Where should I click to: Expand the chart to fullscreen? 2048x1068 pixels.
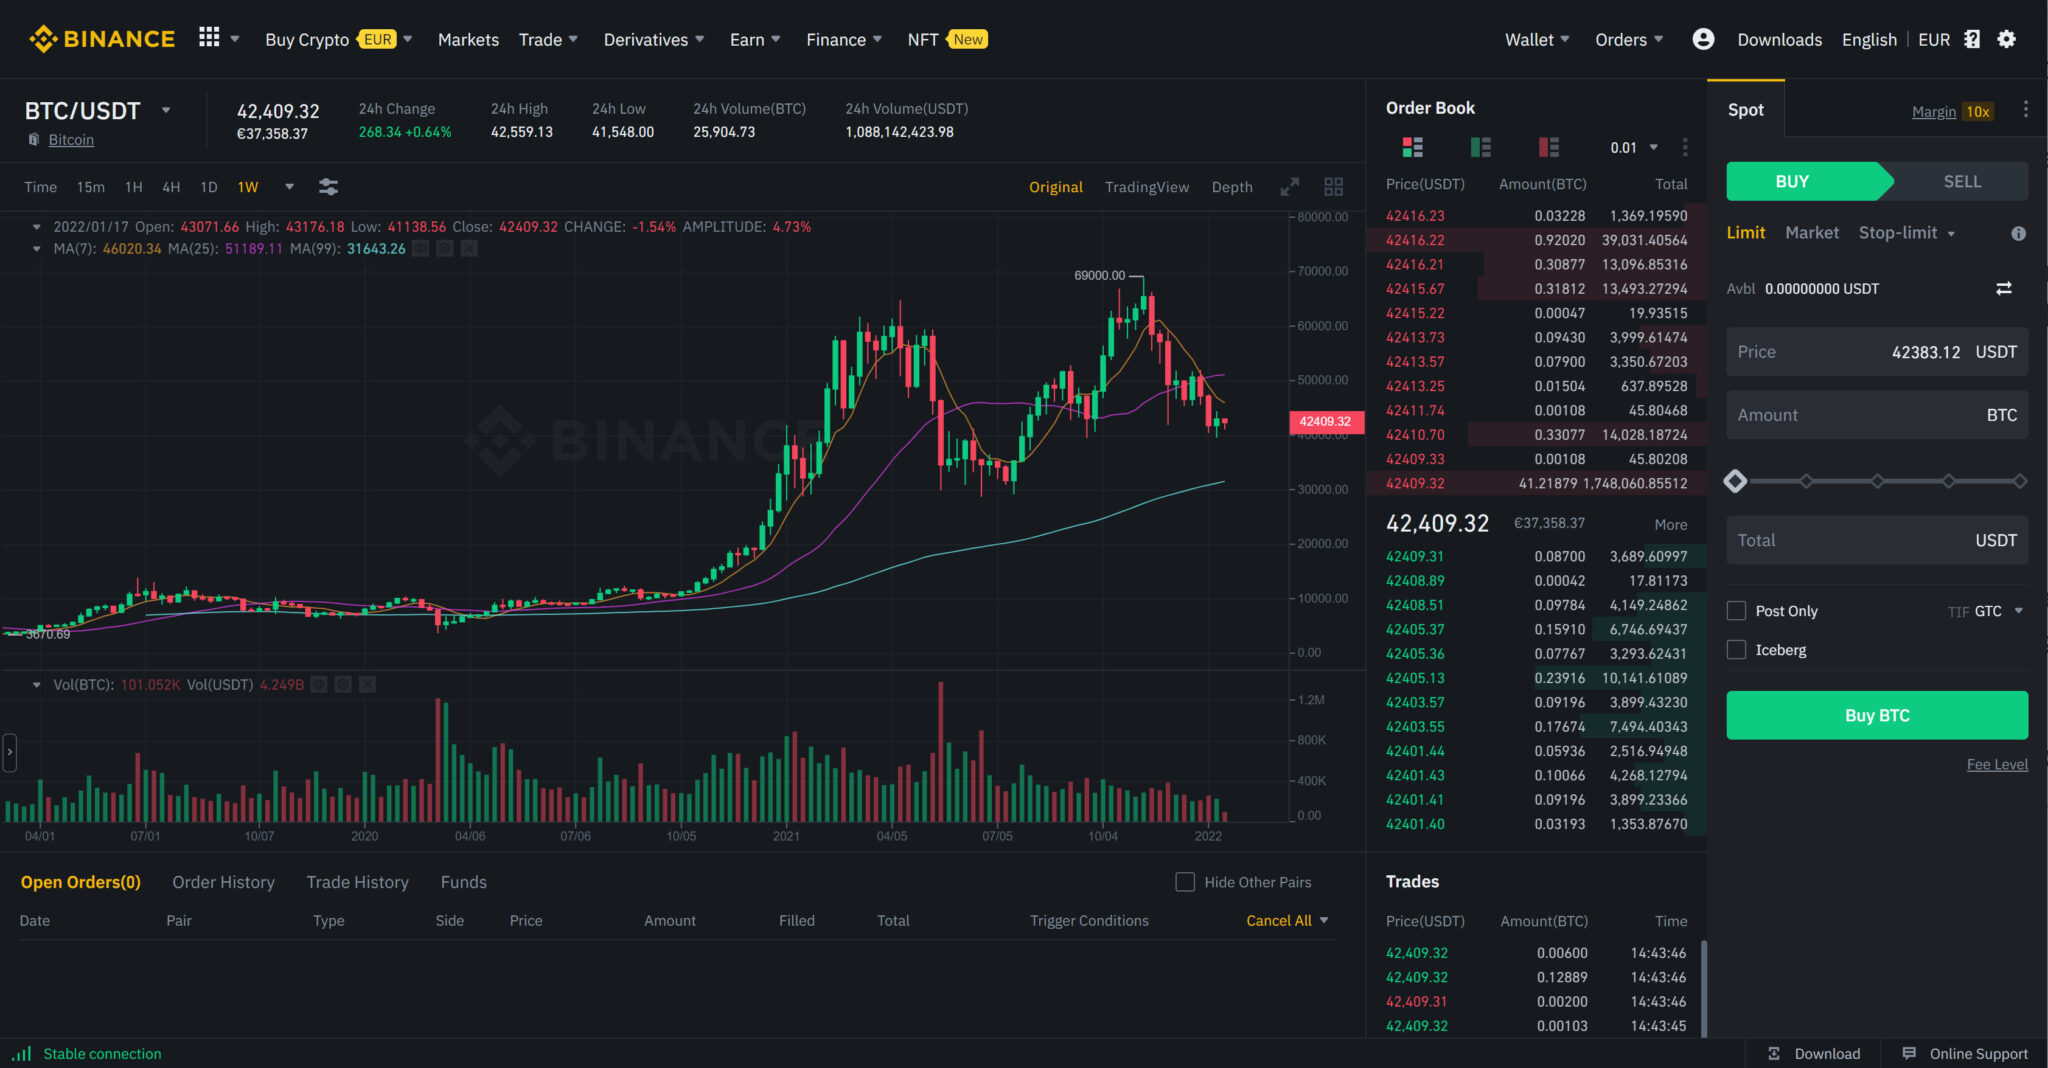pyautogui.click(x=1290, y=187)
